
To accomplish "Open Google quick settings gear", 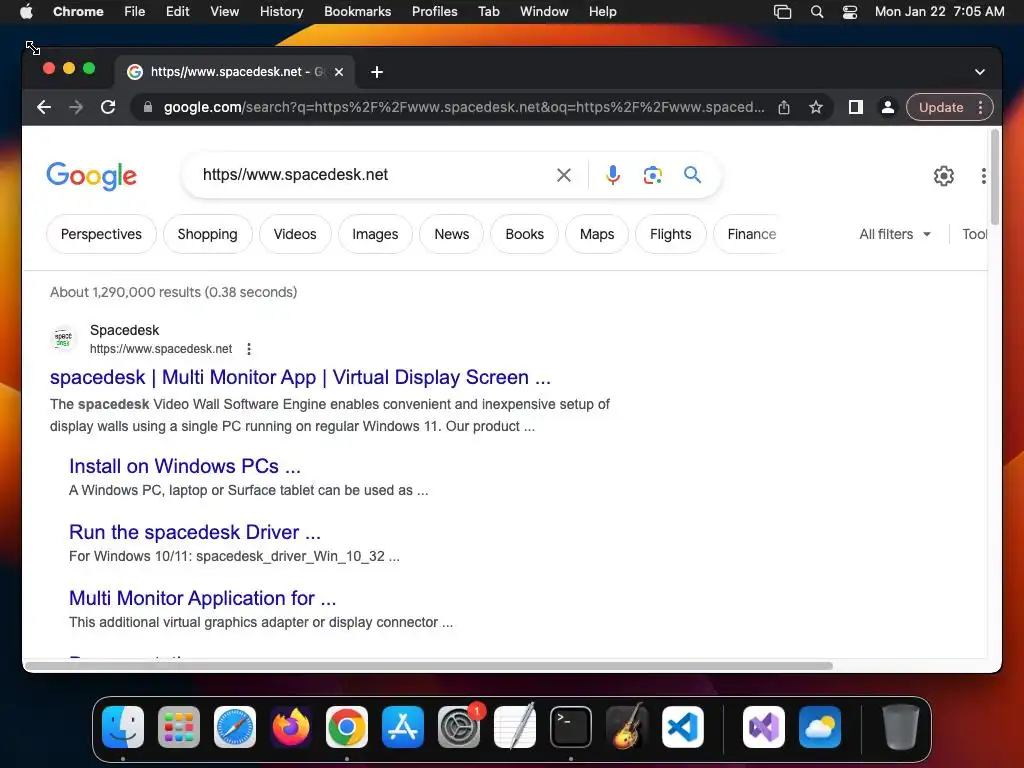I will [x=944, y=176].
